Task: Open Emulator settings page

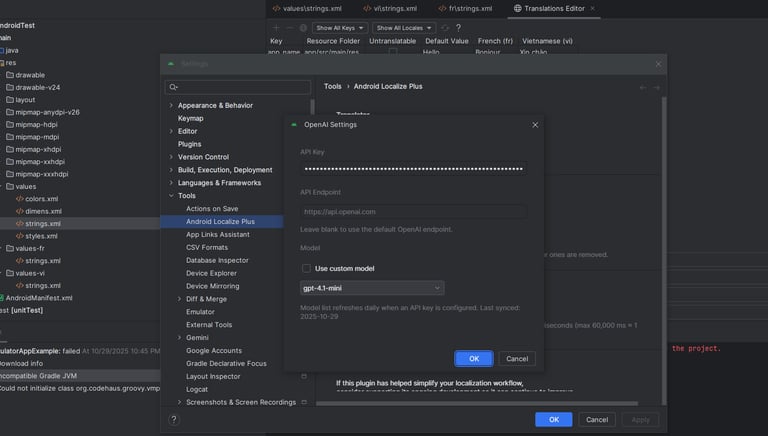Action: (x=200, y=312)
